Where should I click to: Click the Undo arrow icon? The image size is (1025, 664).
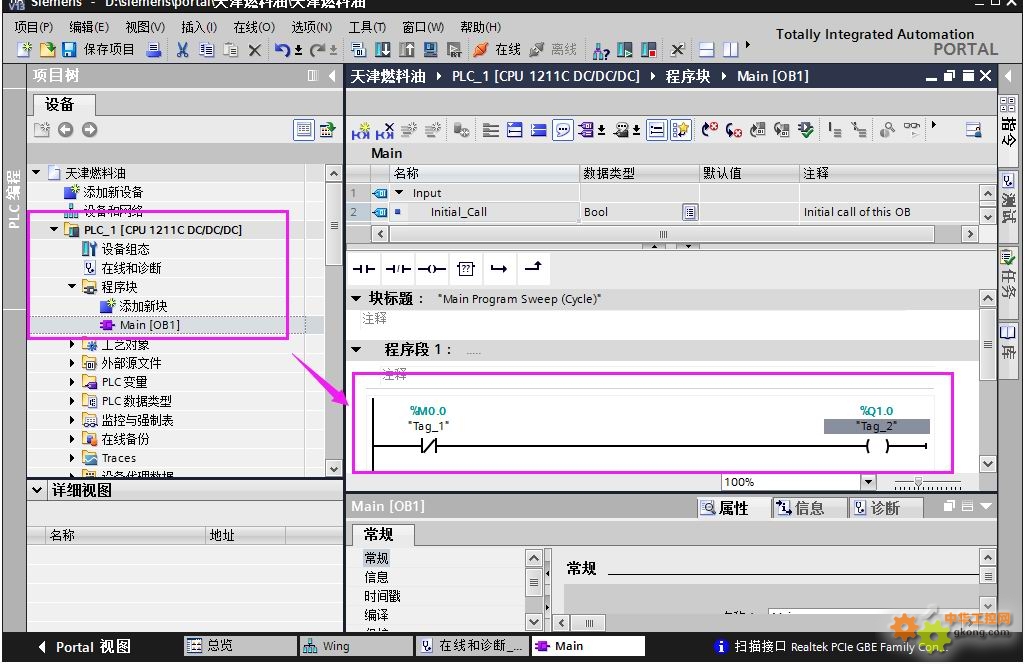282,50
